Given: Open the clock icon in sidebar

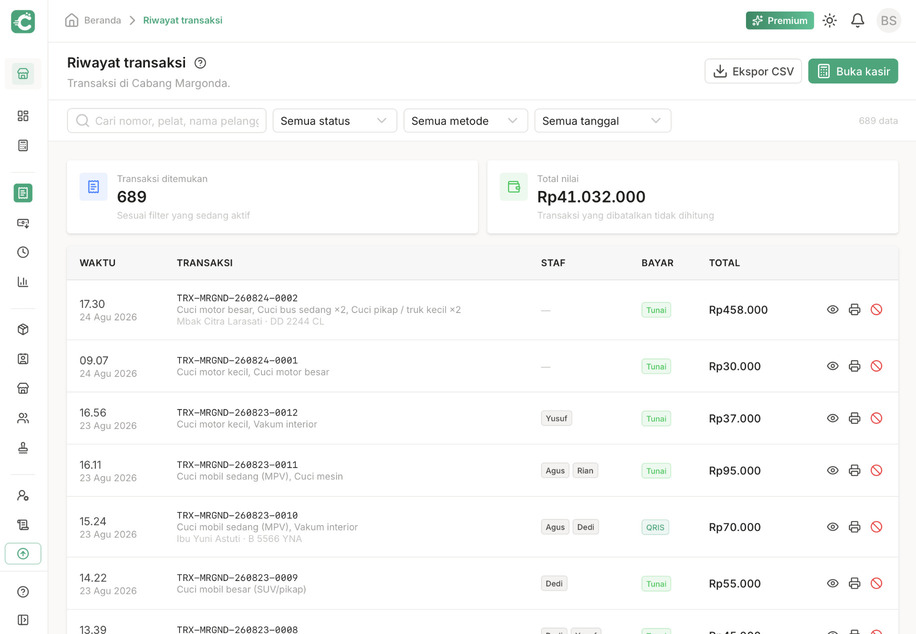Looking at the screenshot, I should pyautogui.click(x=23, y=252).
